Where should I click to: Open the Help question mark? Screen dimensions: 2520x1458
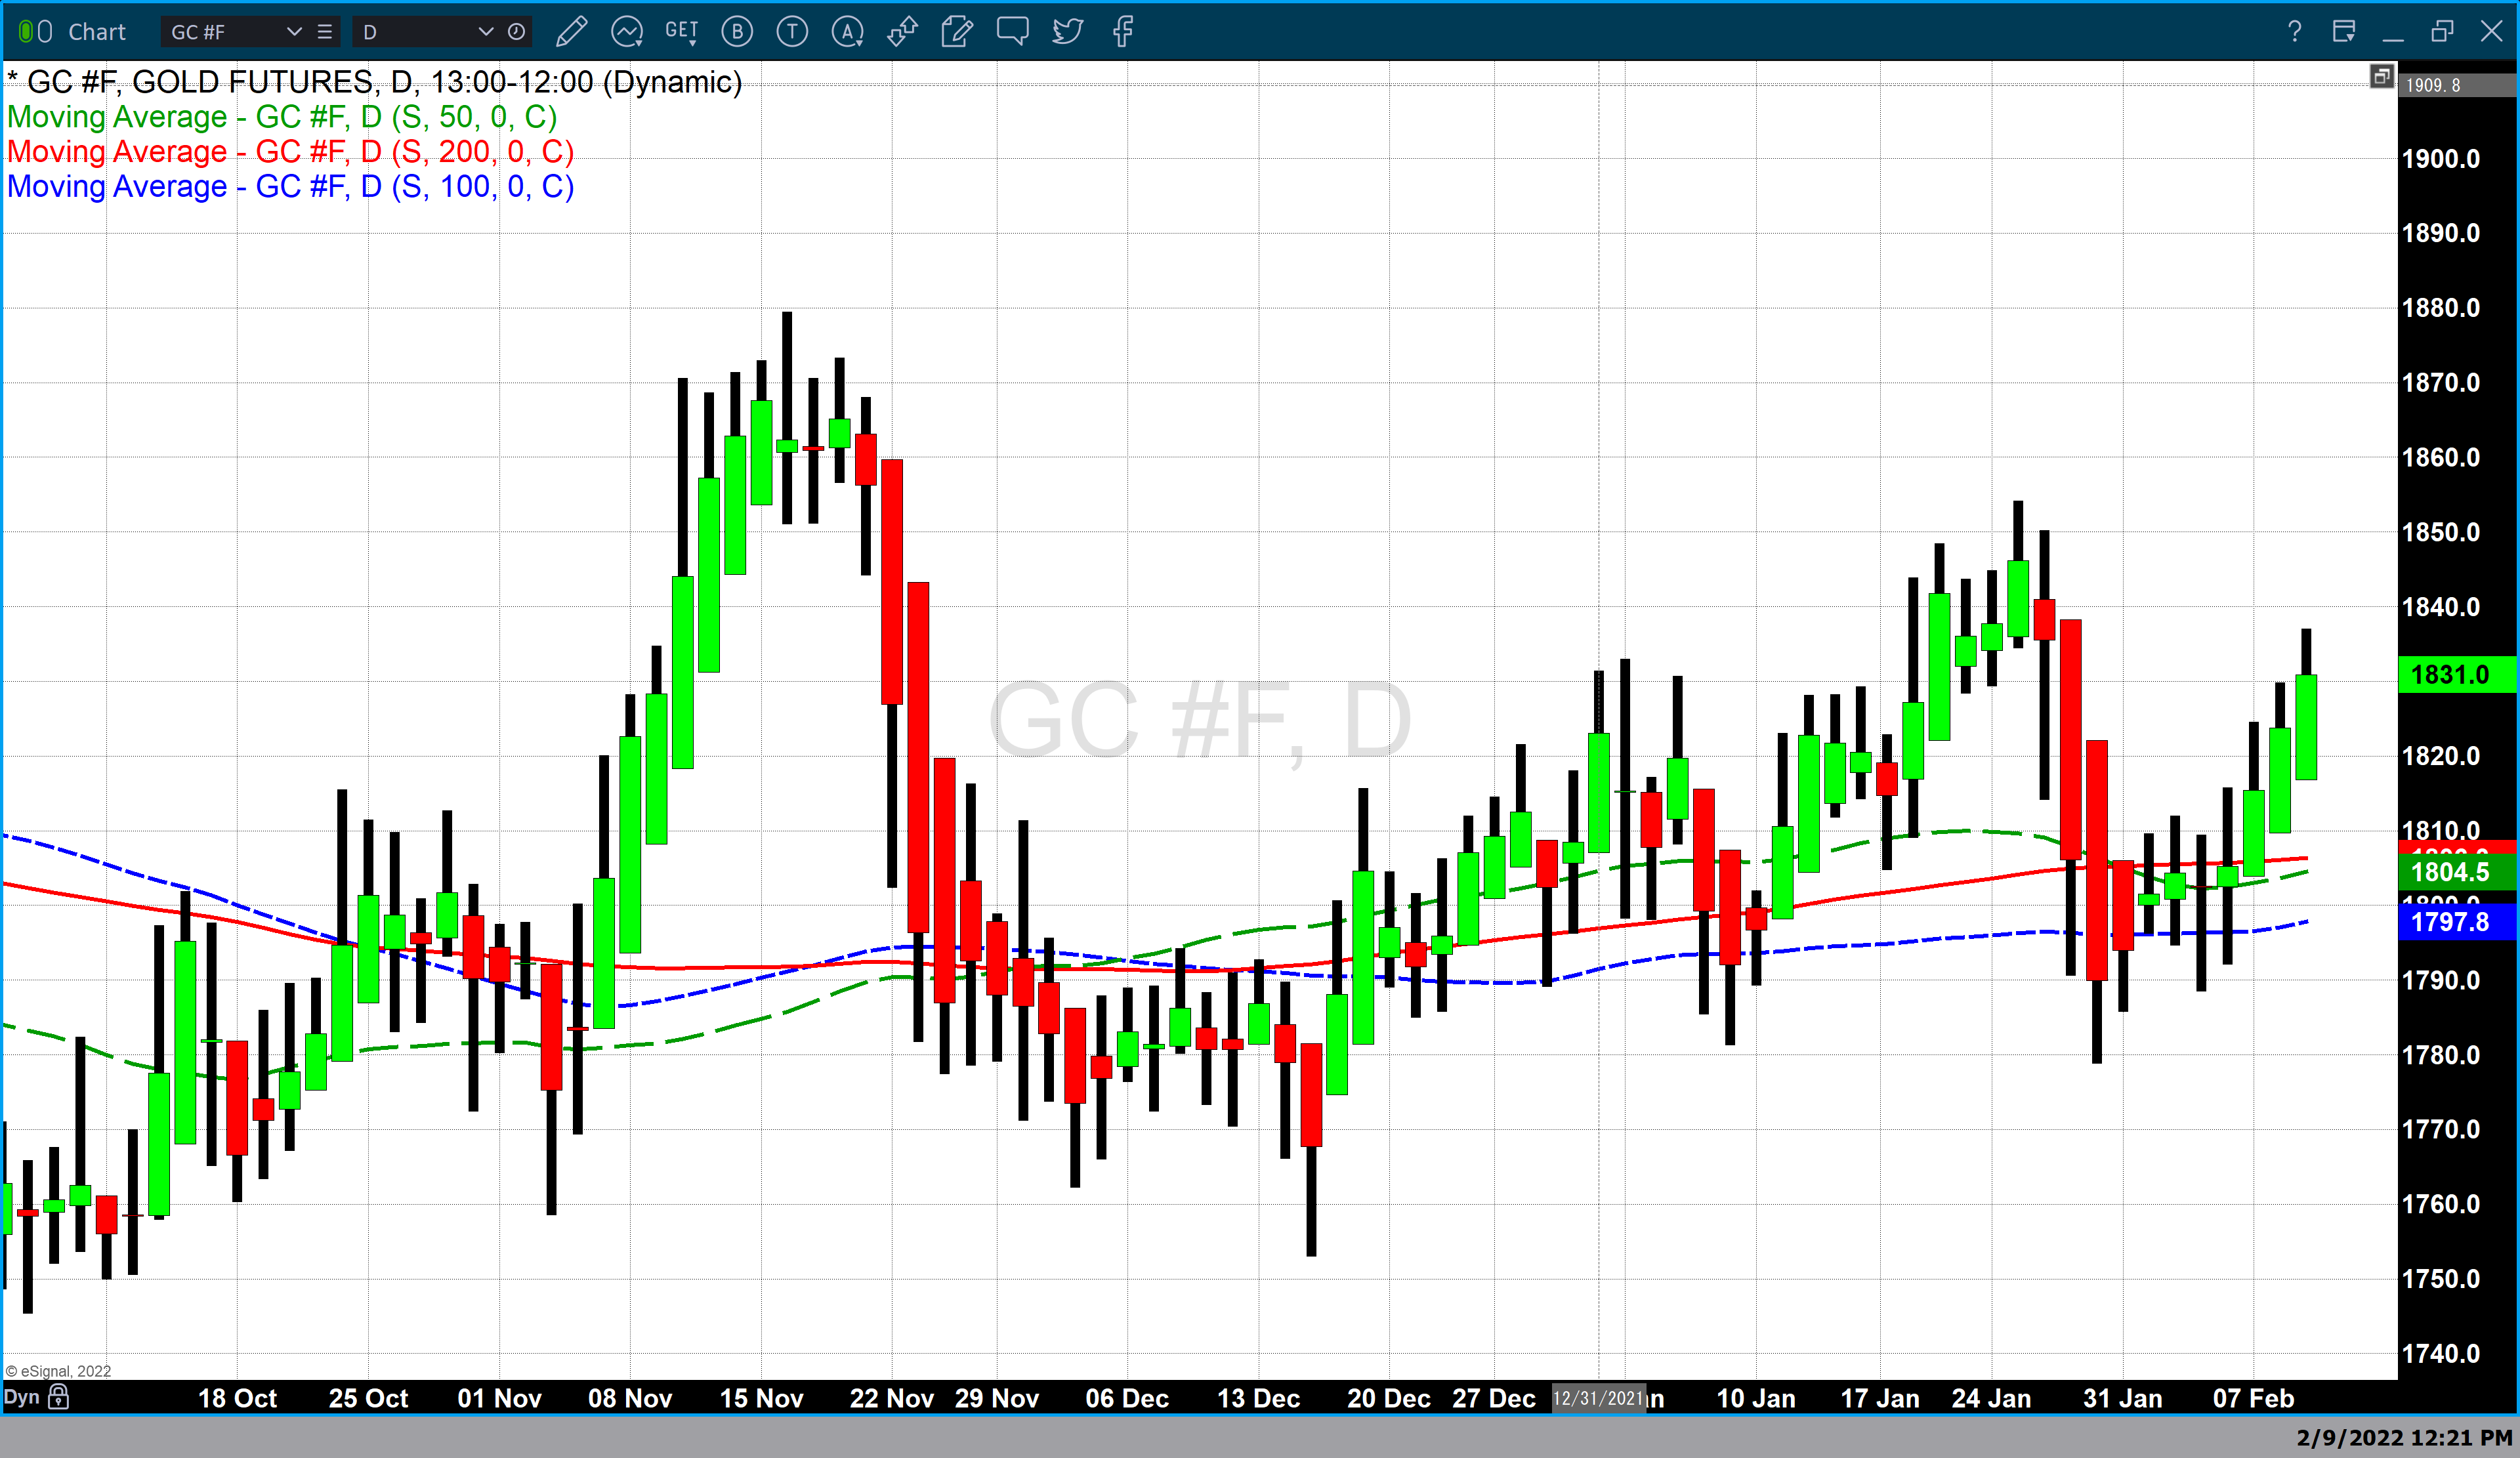(x=2294, y=32)
